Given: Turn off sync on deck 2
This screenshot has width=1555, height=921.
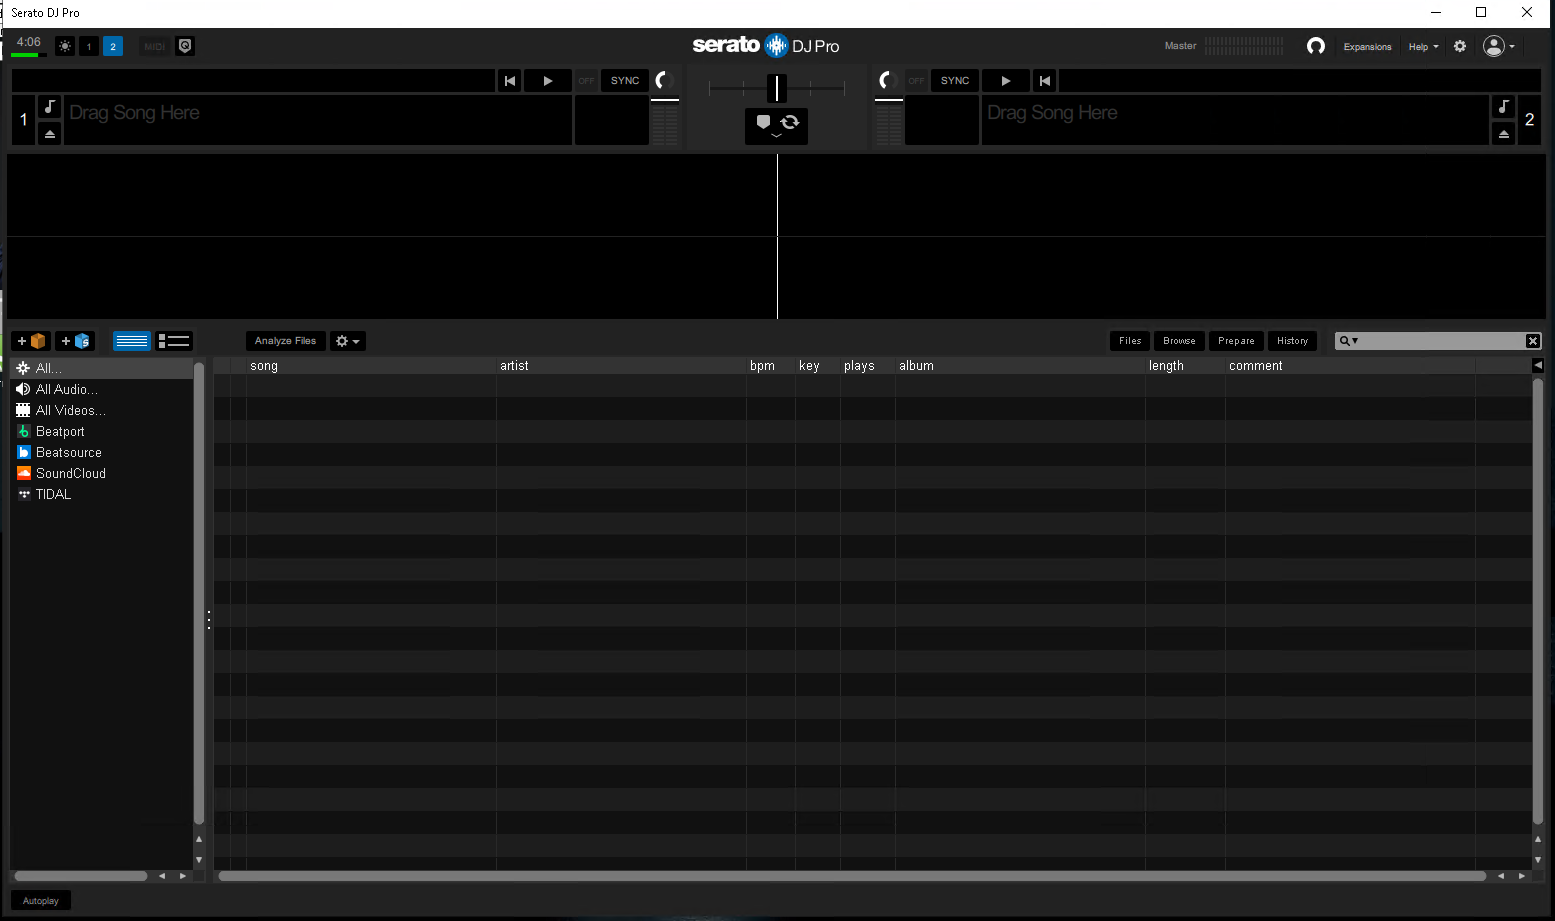Looking at the screenshot, I should coord(916,81).
